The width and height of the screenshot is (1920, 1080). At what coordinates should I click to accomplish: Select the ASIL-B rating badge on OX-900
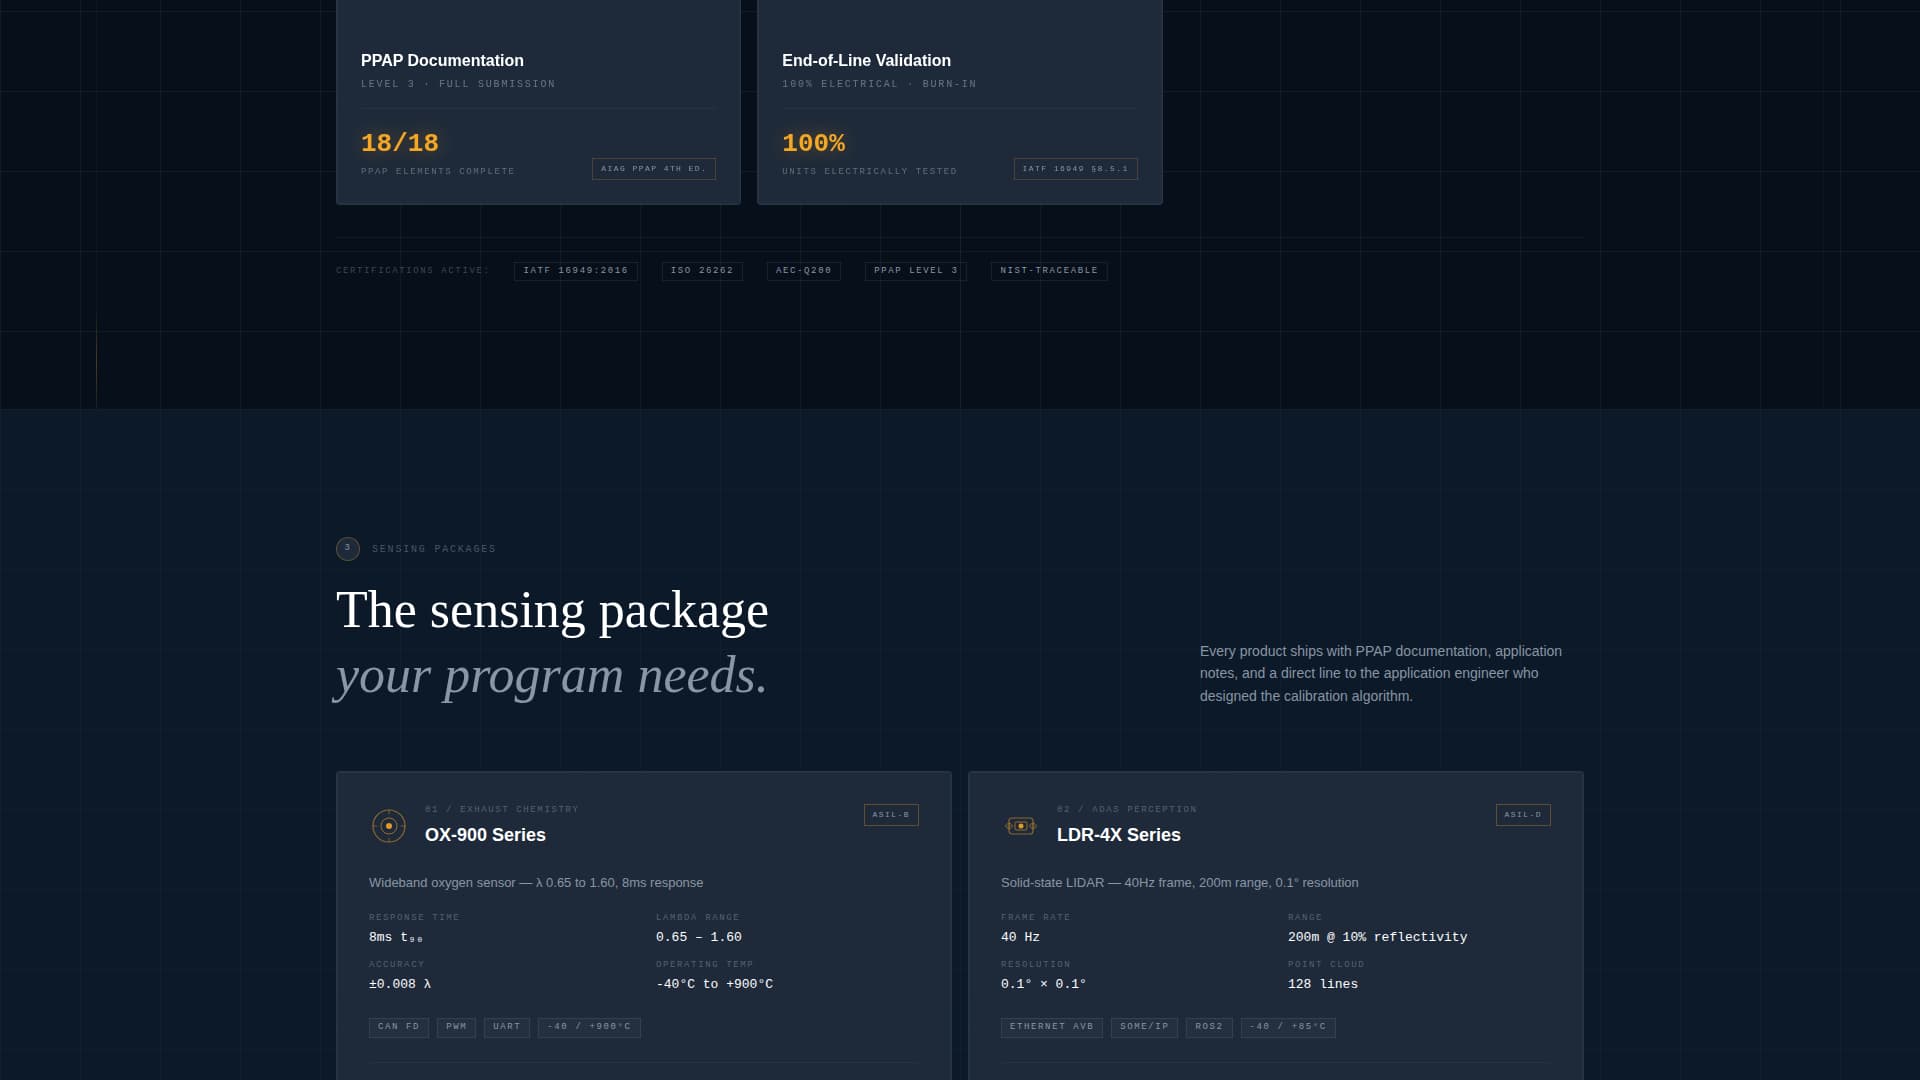tap(891, 814)
